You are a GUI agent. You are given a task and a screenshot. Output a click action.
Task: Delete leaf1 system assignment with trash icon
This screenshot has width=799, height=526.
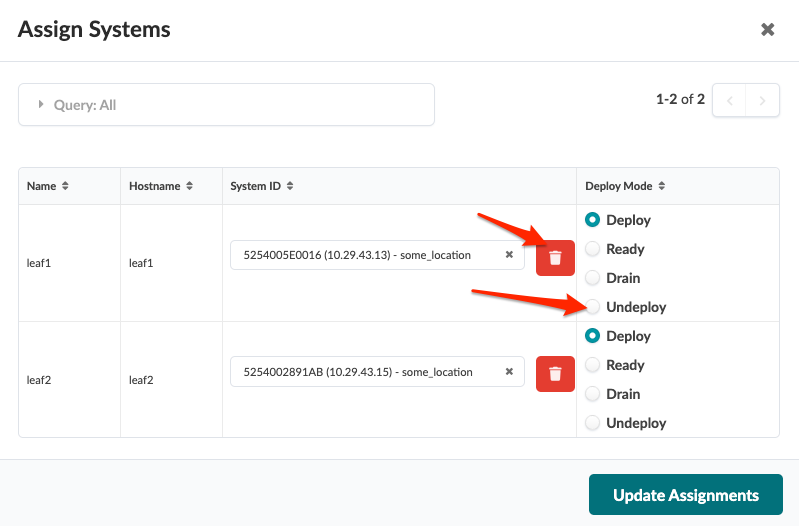556,257
